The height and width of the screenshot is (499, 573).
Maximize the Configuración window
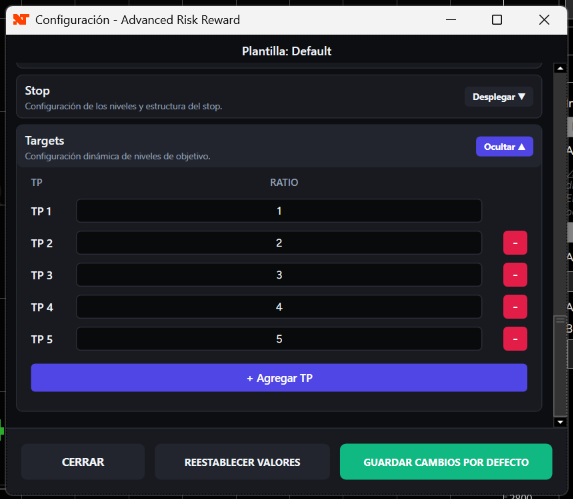click(497, 20)
